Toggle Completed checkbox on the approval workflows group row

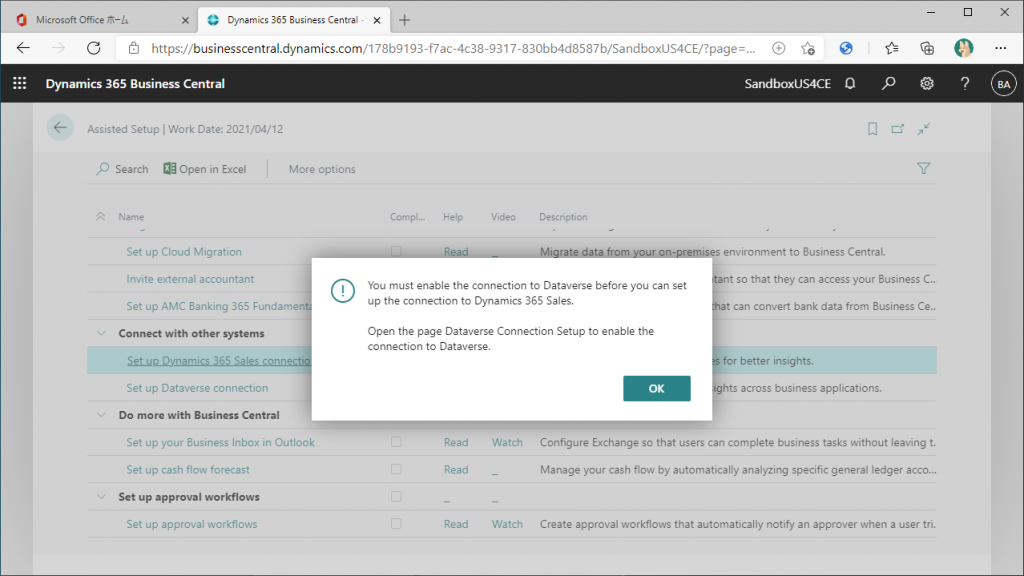click(396, 497)
